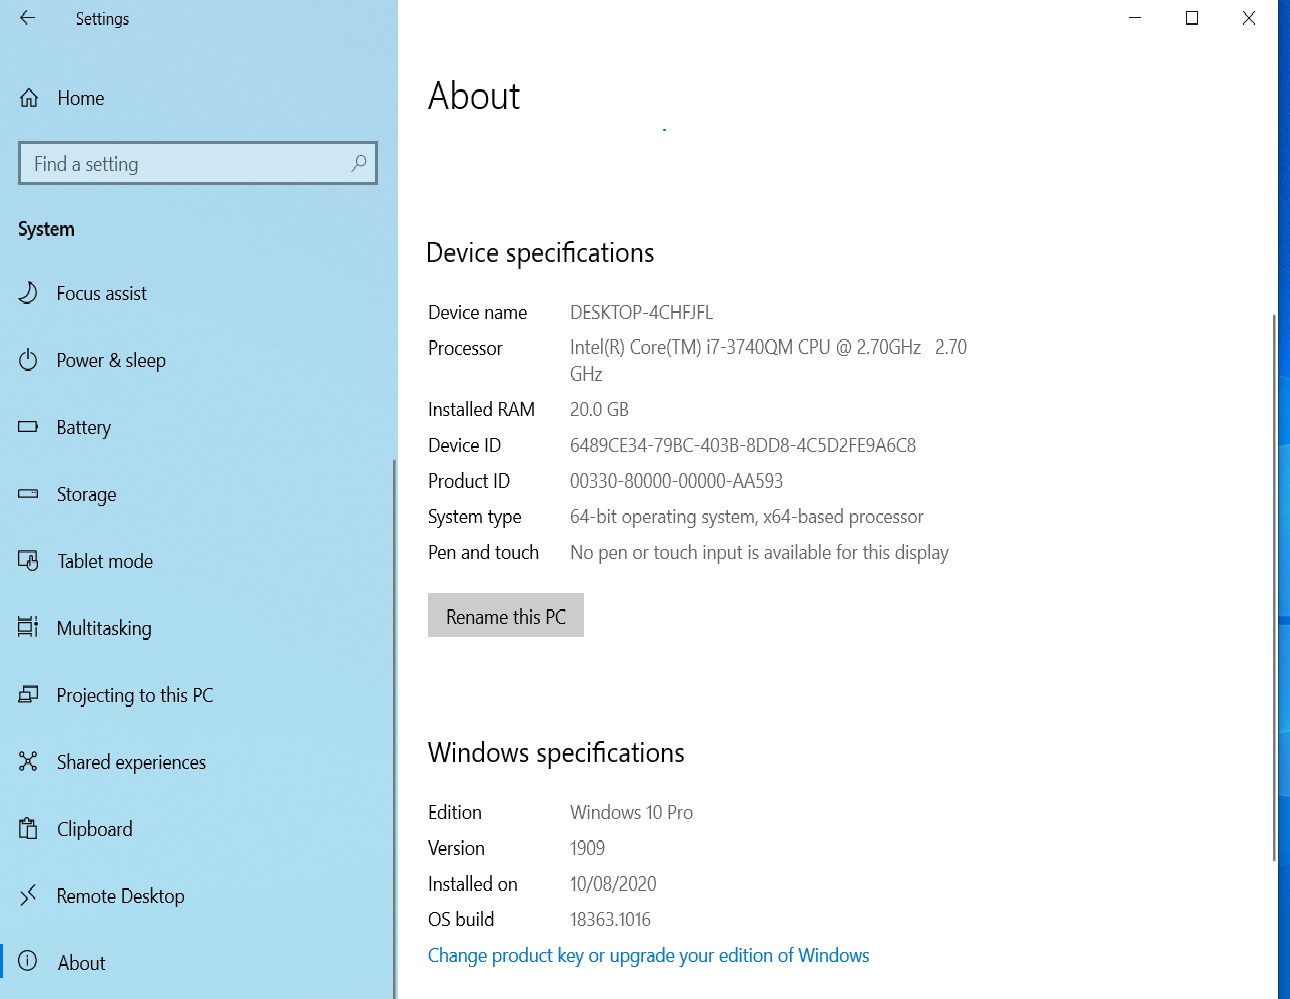Click Product ID 00330-80000-00000-AA593

pyautogui.click(x=676, y=481)
